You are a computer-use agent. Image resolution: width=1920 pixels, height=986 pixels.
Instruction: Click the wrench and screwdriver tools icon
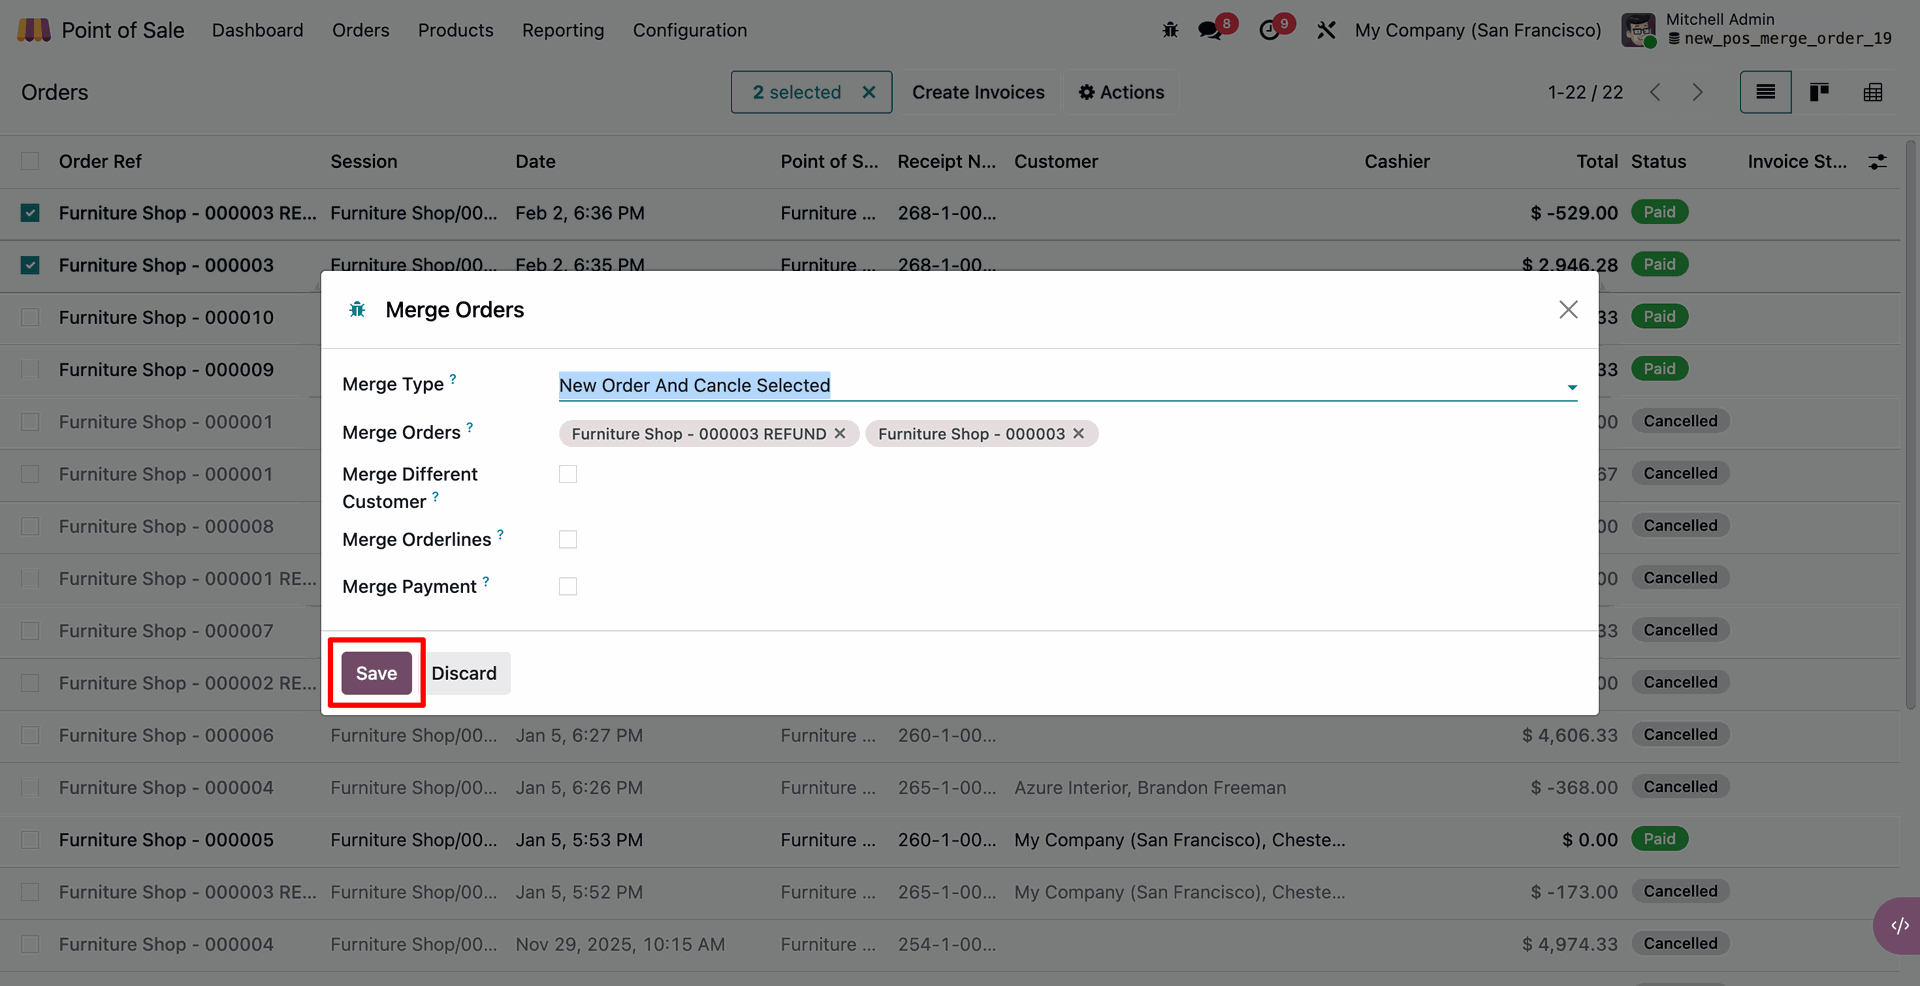point(1326,30)
